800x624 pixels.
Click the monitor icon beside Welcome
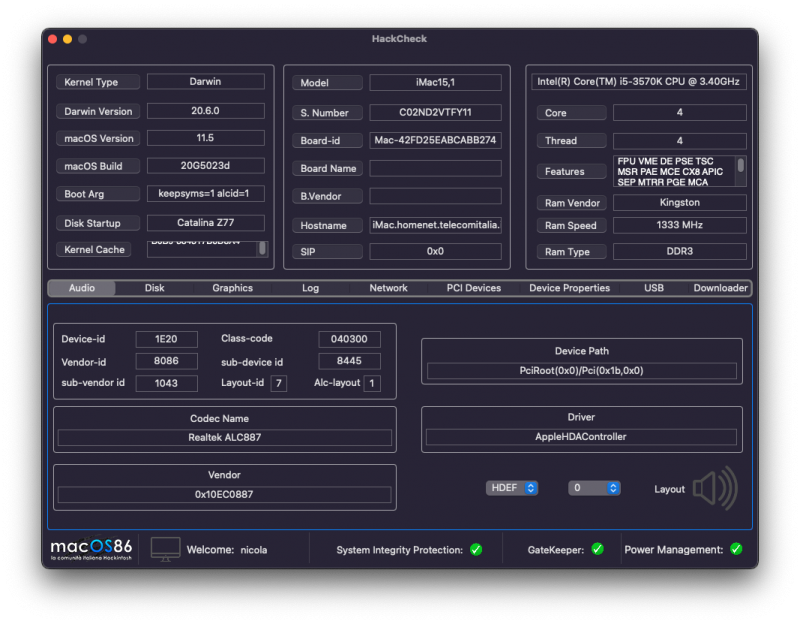pyautogui.click(x=166, y=548)
